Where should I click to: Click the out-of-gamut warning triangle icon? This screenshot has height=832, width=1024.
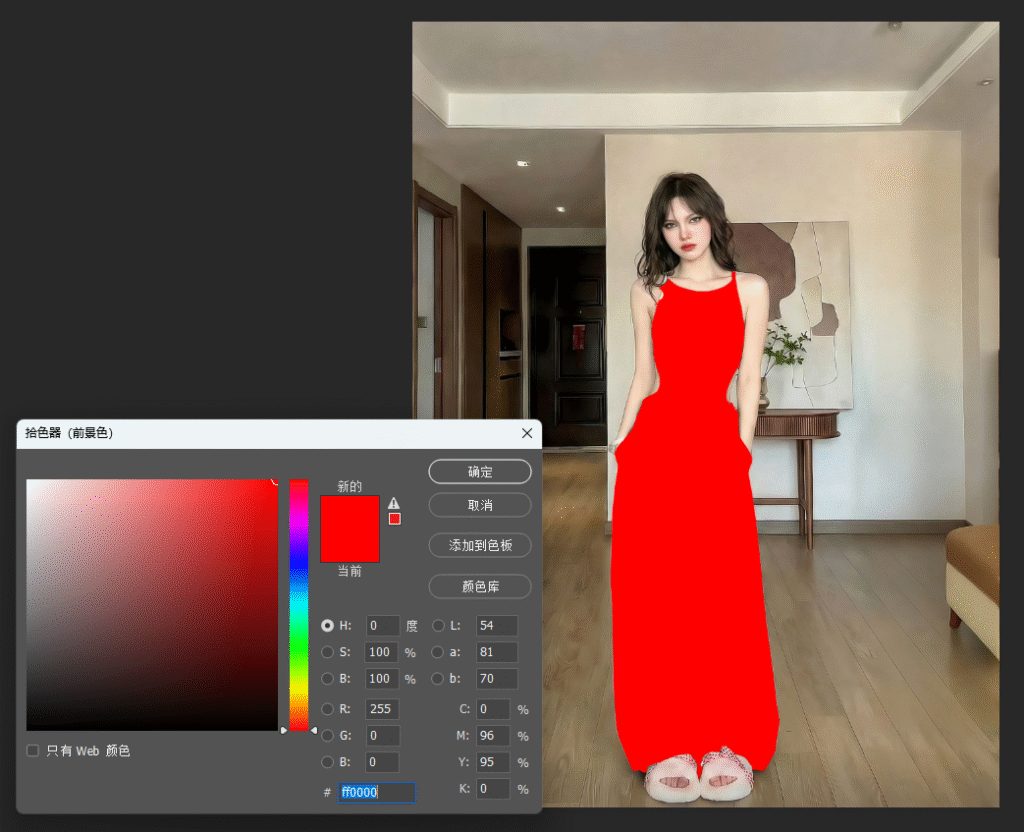394,503
